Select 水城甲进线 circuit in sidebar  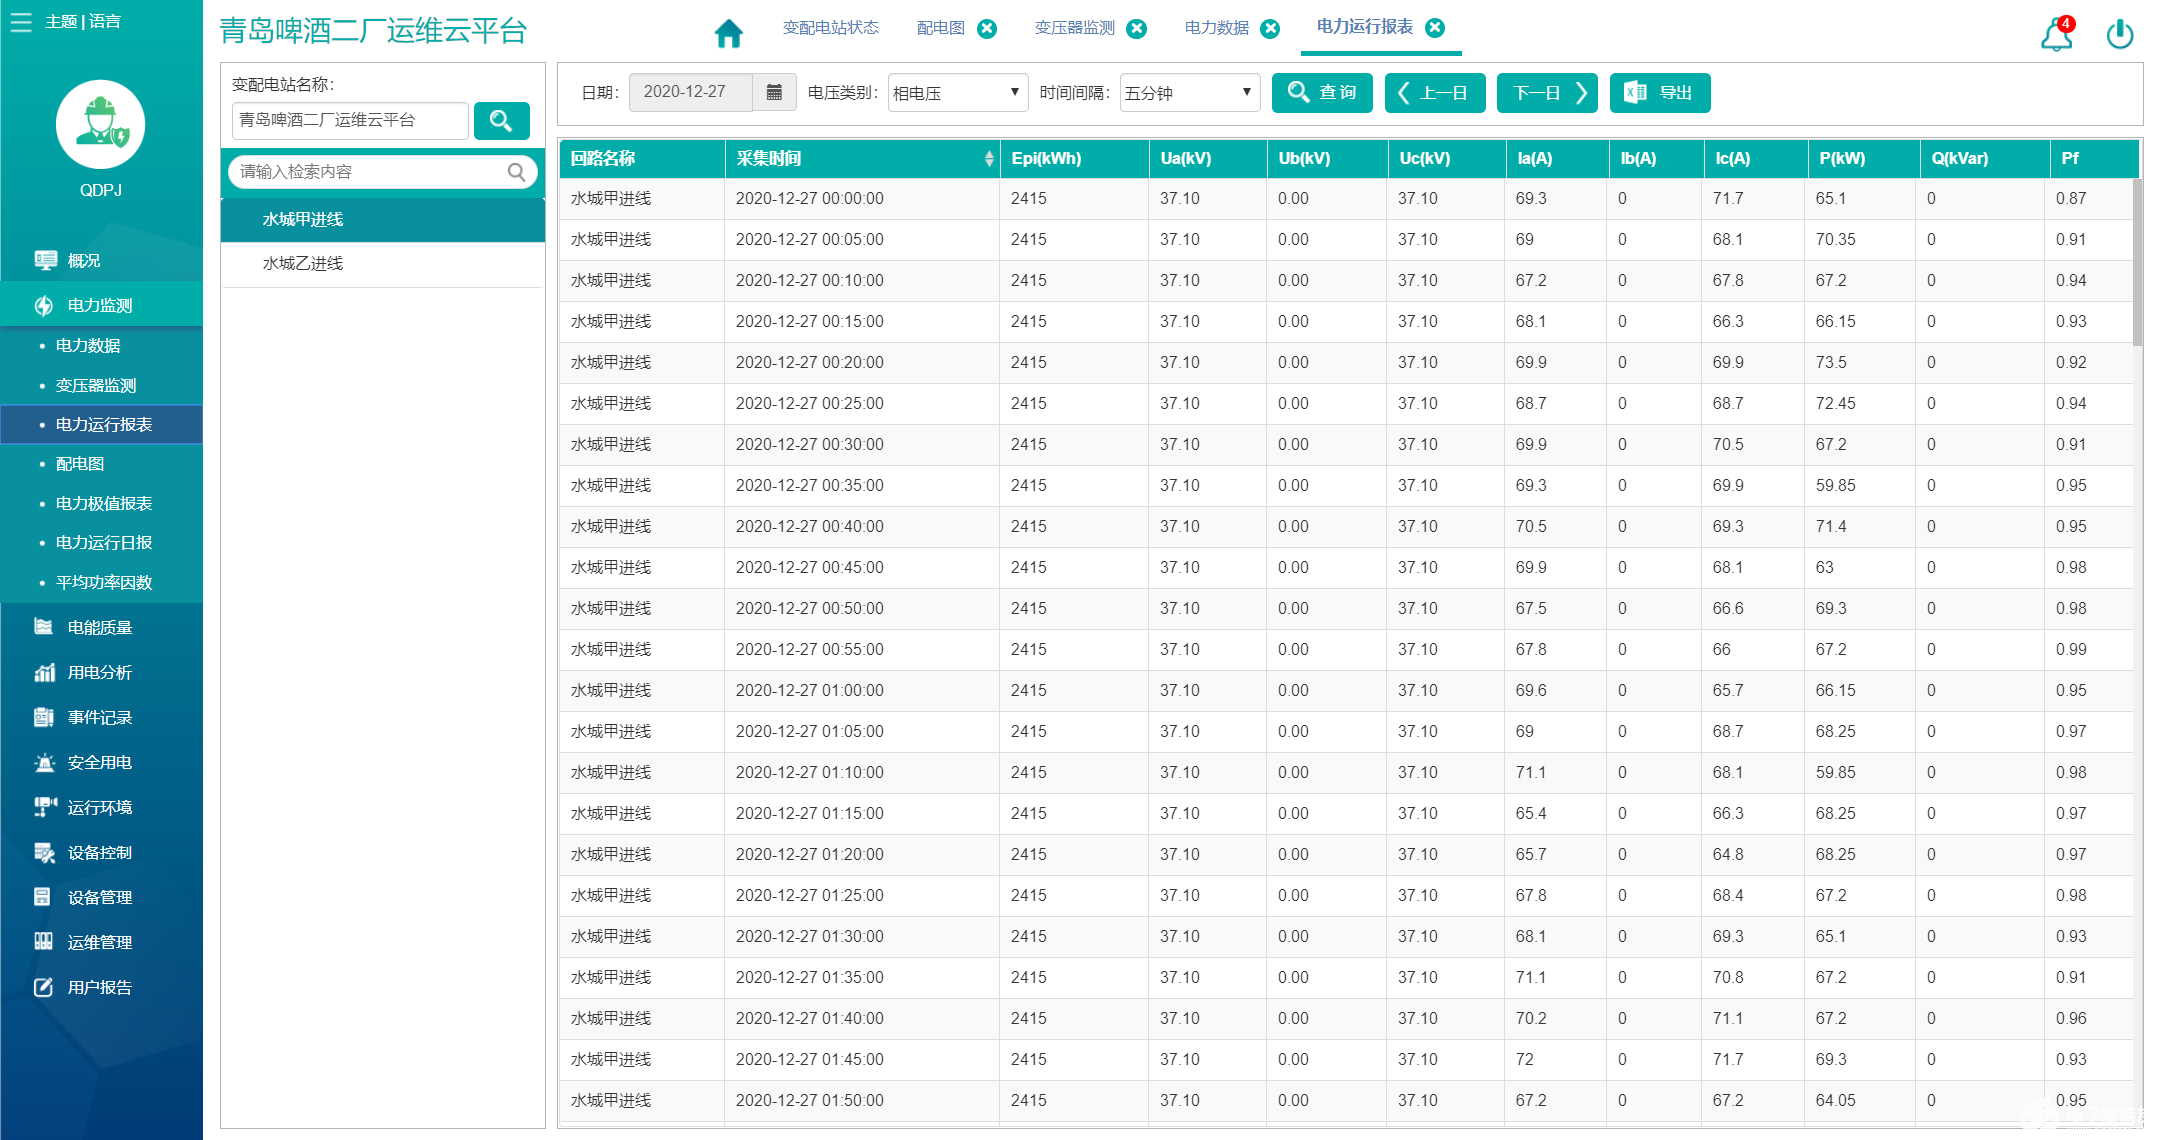click(x=304, y=219)
